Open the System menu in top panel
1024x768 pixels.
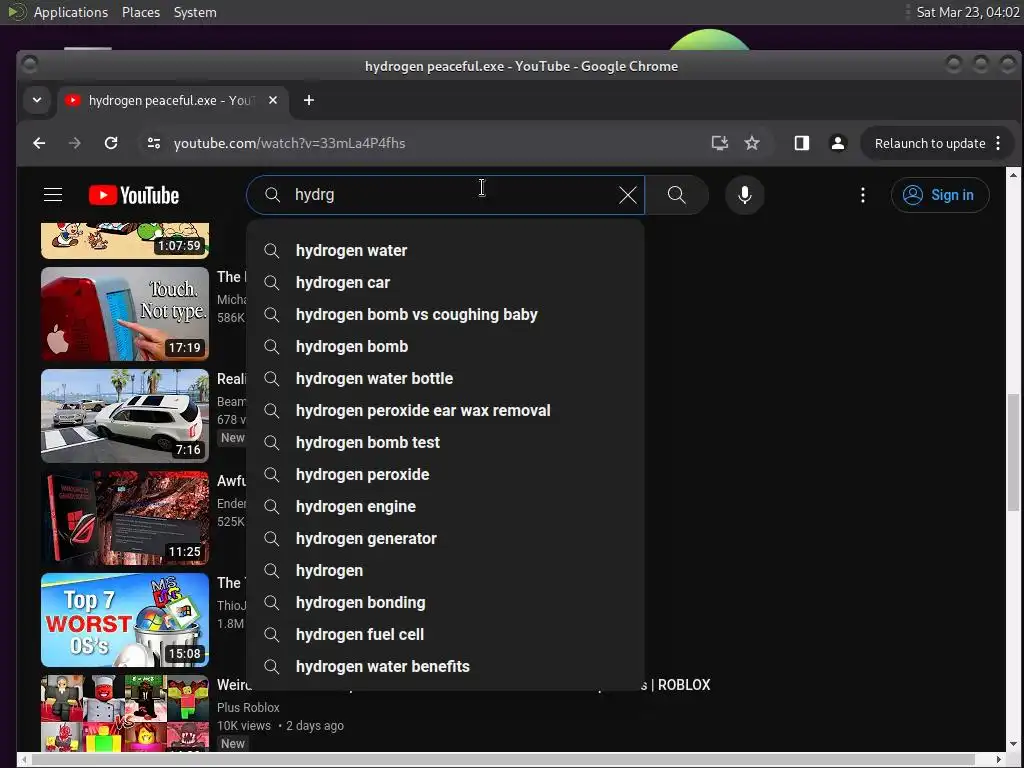[195, 12]
